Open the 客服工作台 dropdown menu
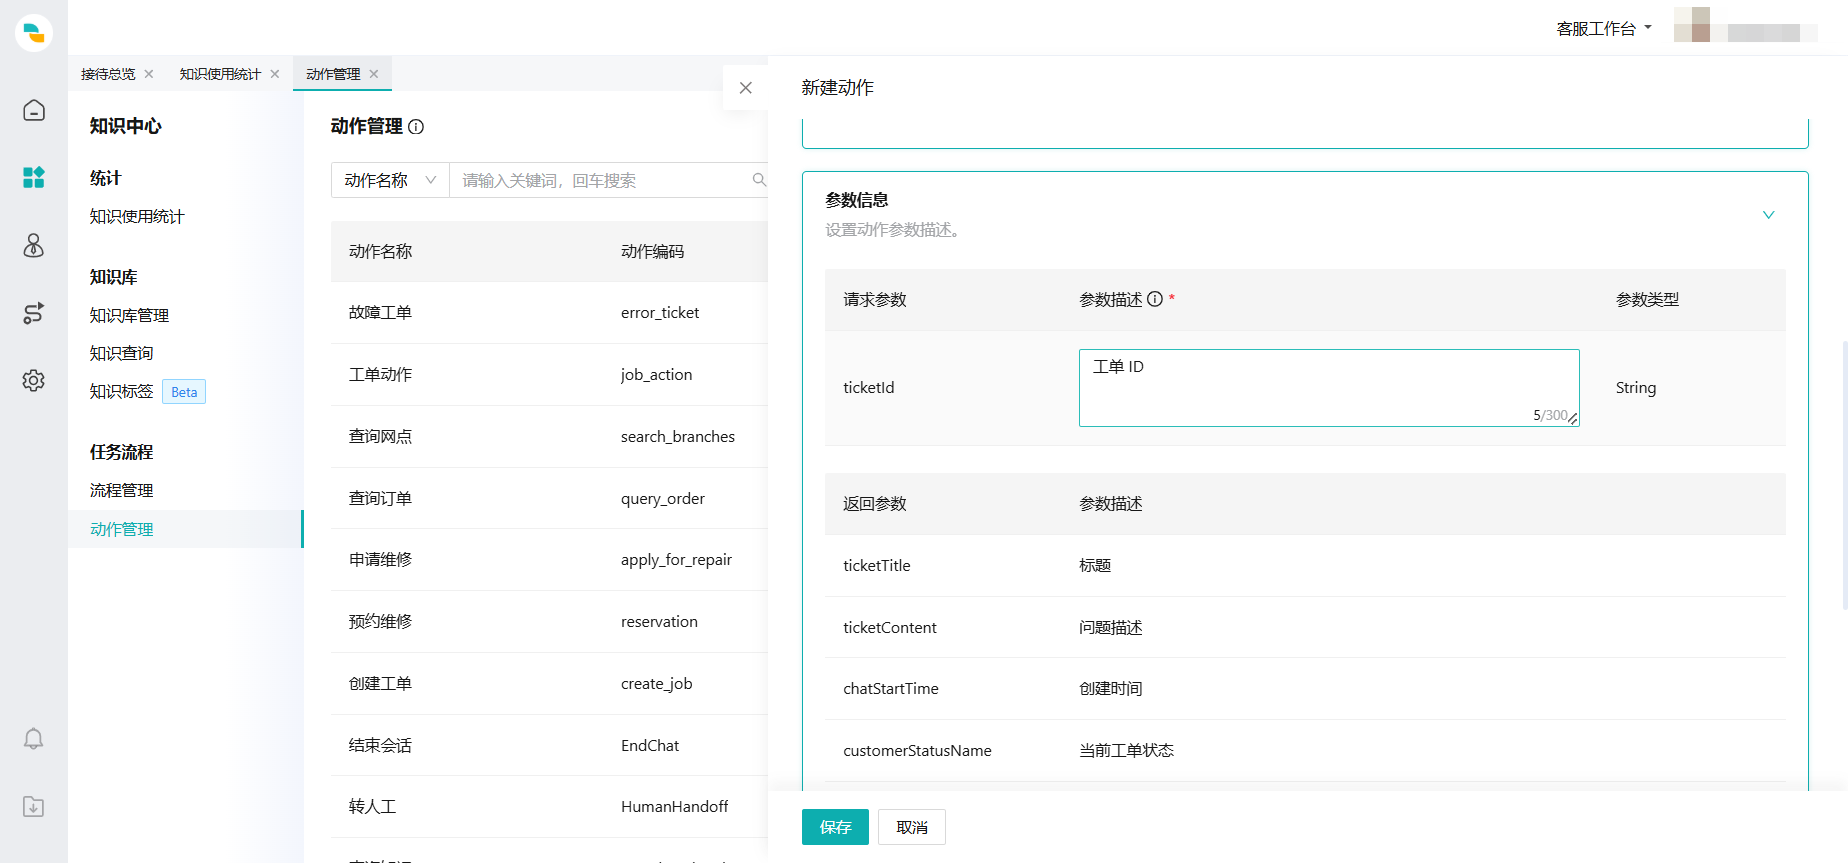The width and height of the screenshot is (1848, 863). 1603,29
